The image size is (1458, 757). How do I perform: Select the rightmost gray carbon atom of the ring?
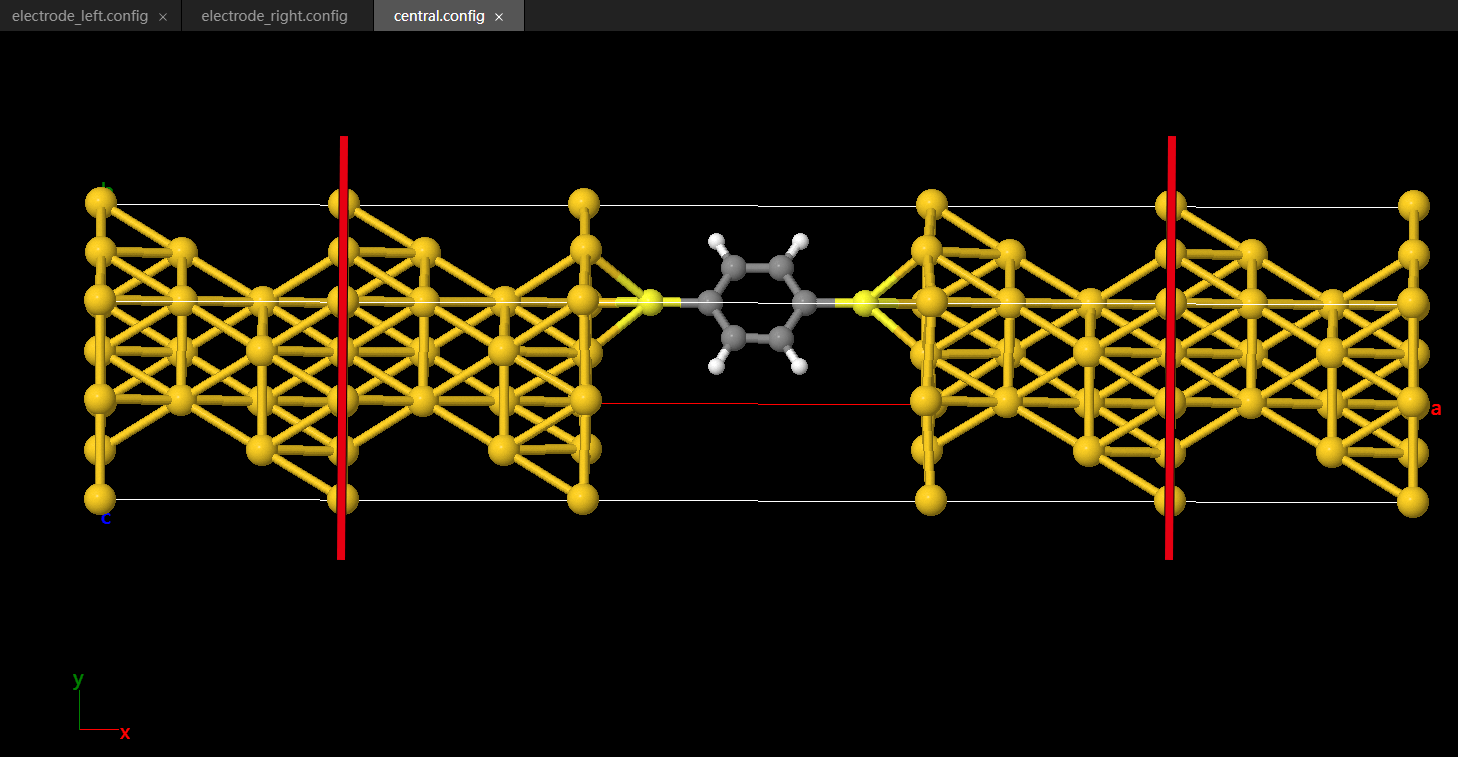[x=804, y=301]
